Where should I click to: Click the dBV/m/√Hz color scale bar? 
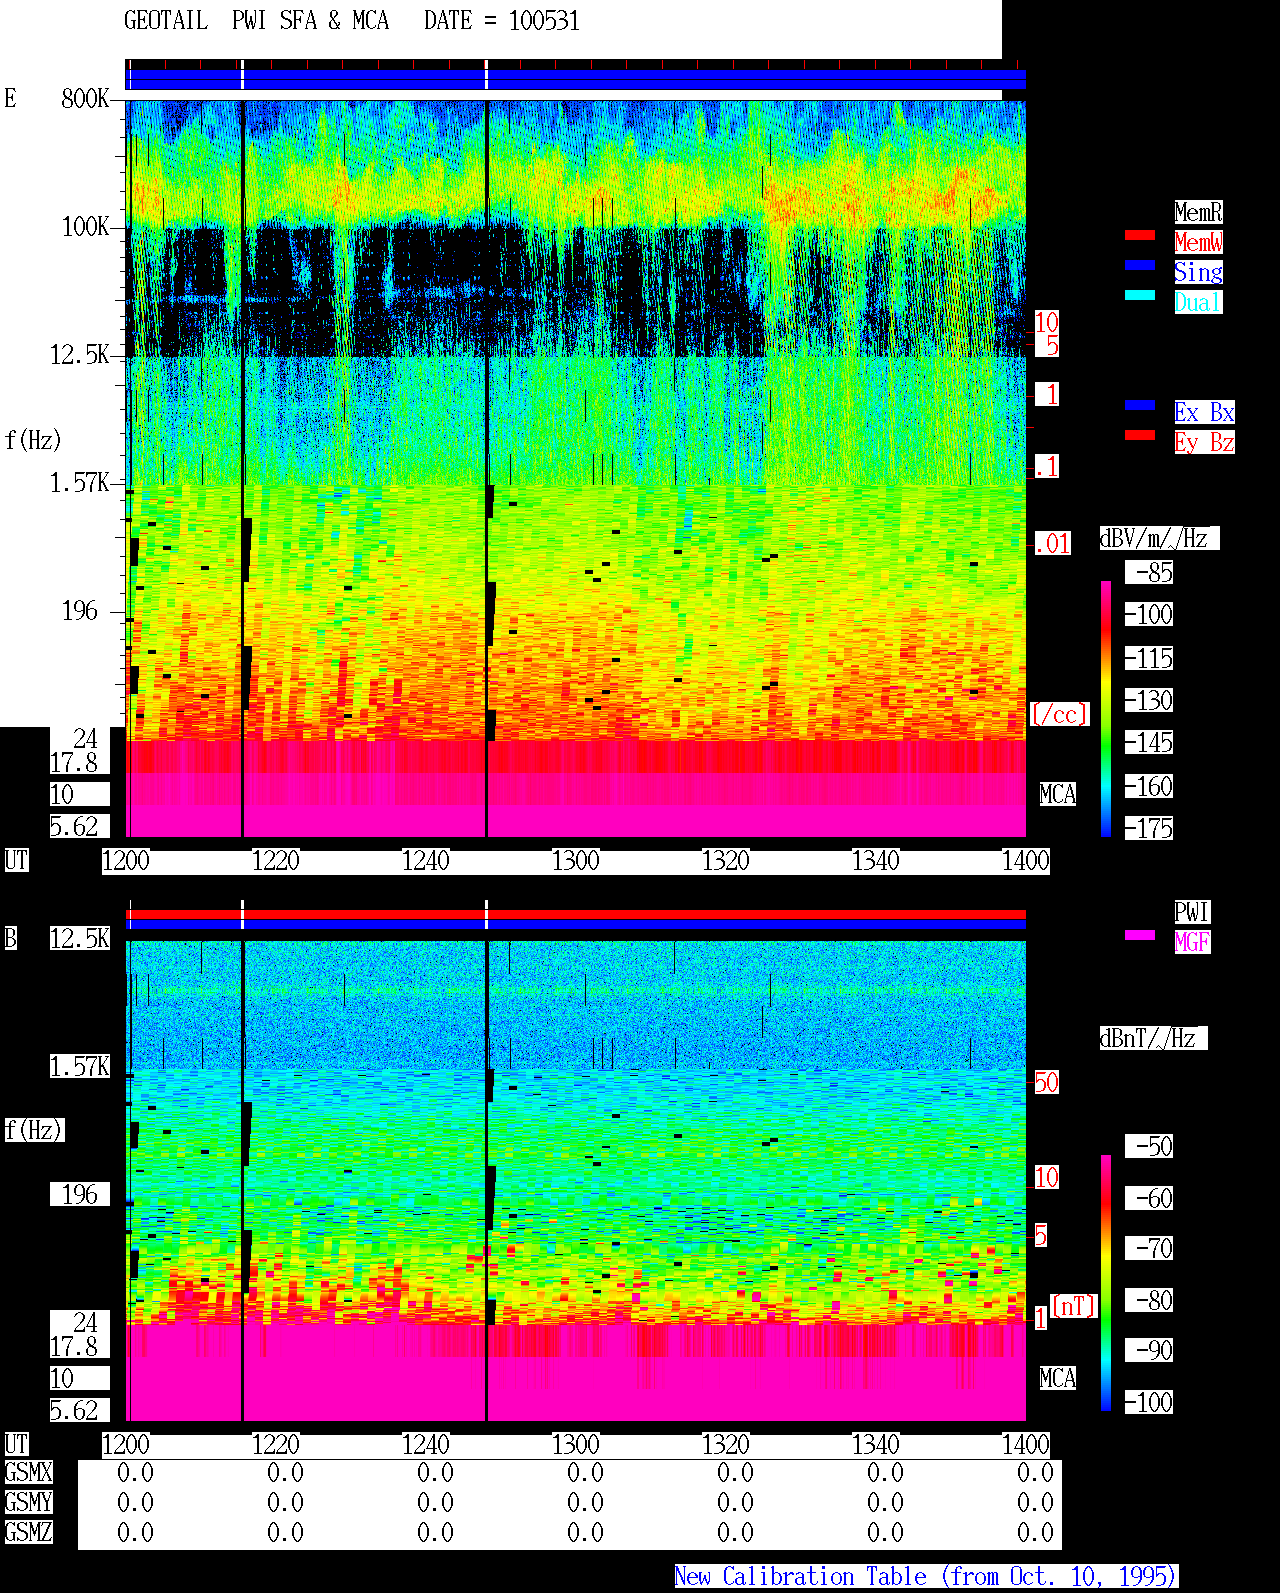[1106, 708]
